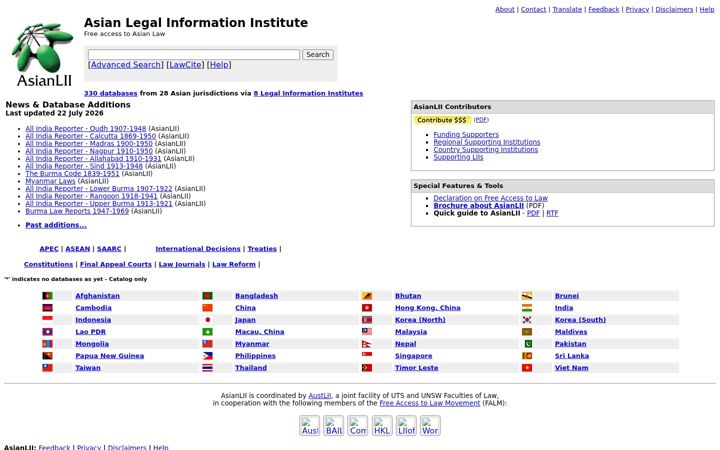Open the Singapore country link

tap(414, 355)
